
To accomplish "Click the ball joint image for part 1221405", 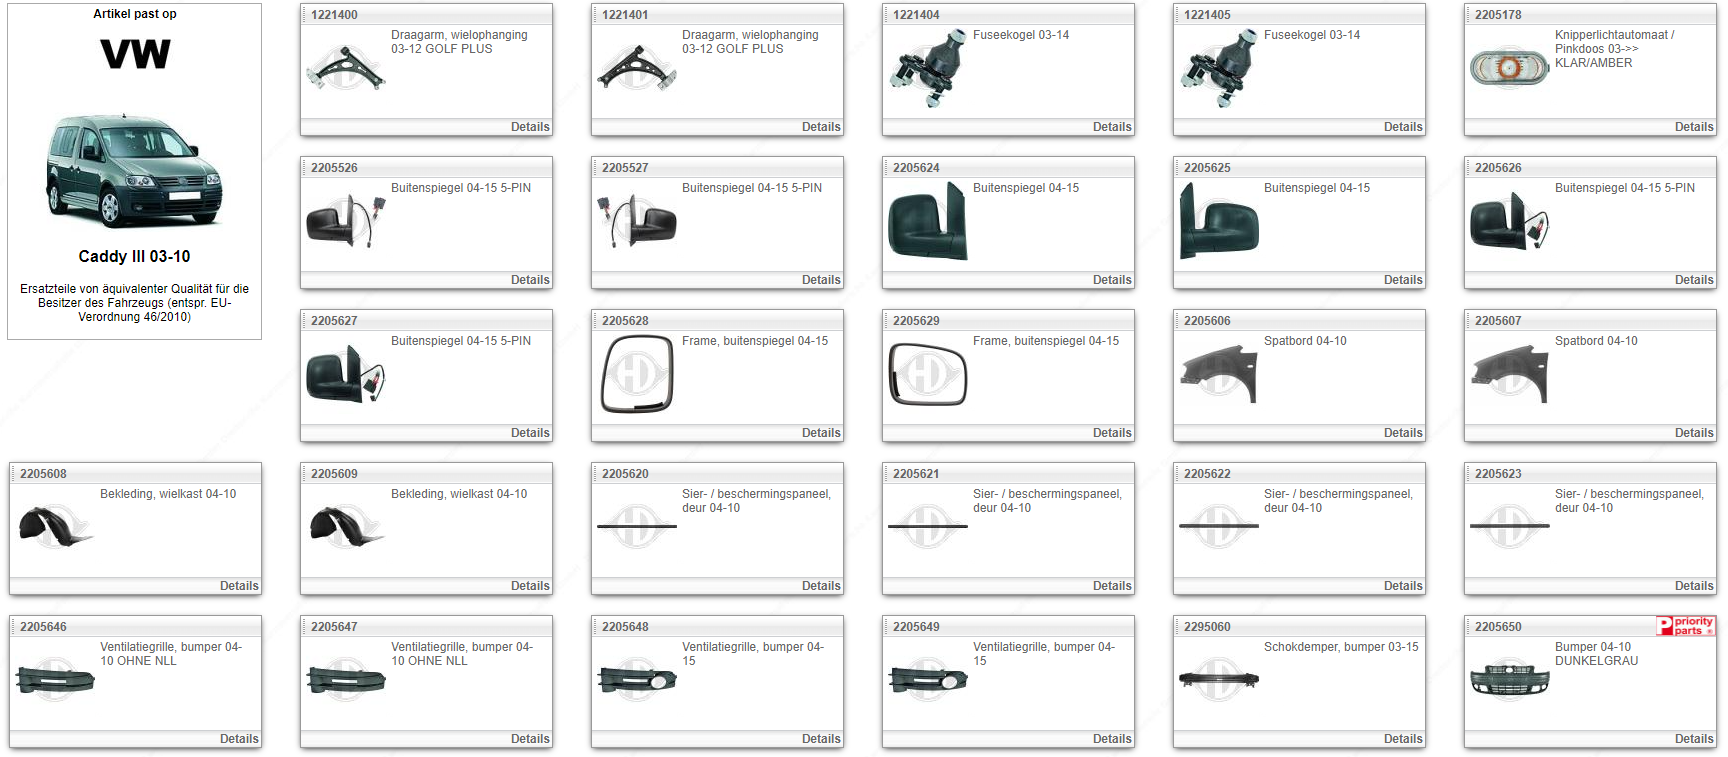I will point(1218,69).
